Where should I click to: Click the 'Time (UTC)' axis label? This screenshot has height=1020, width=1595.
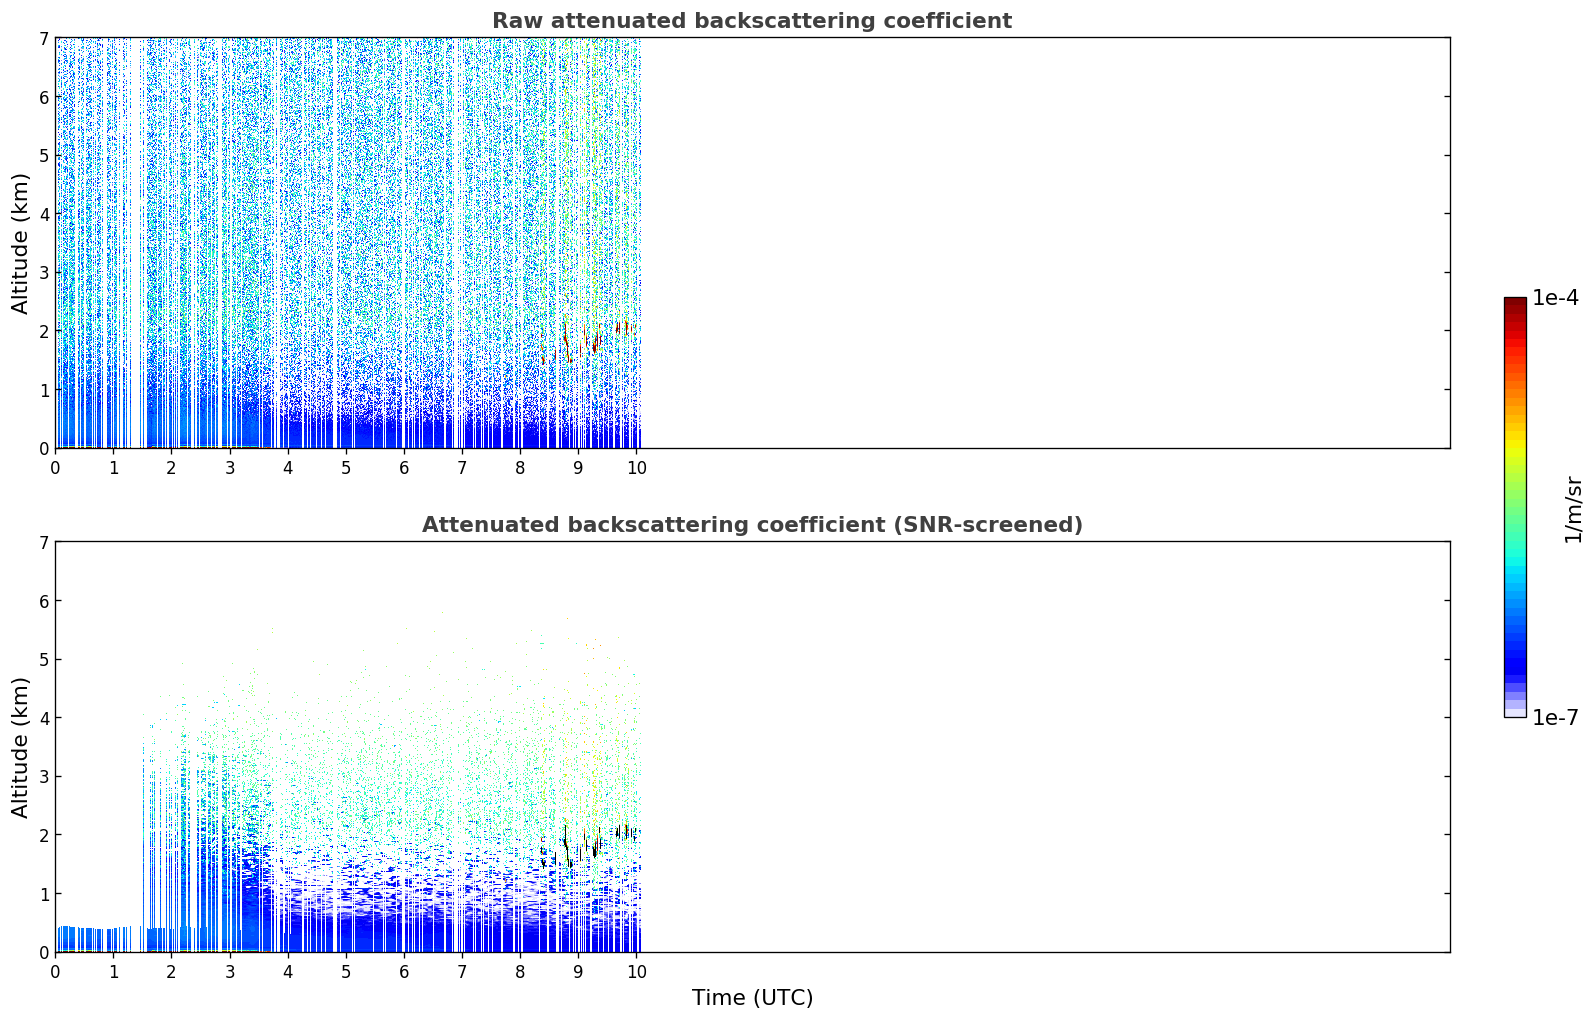[752, 998]
